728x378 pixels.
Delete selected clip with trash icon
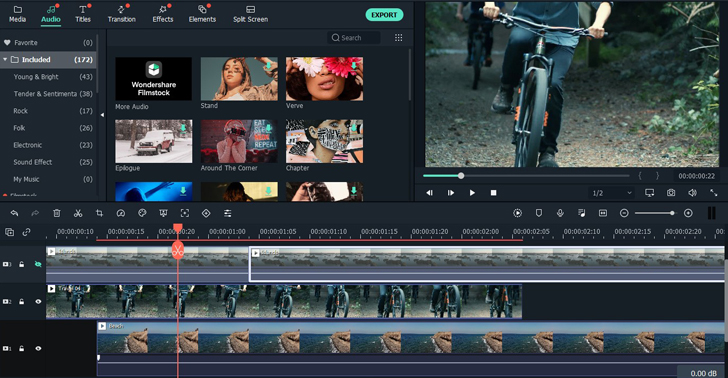[x=57, y=213]
